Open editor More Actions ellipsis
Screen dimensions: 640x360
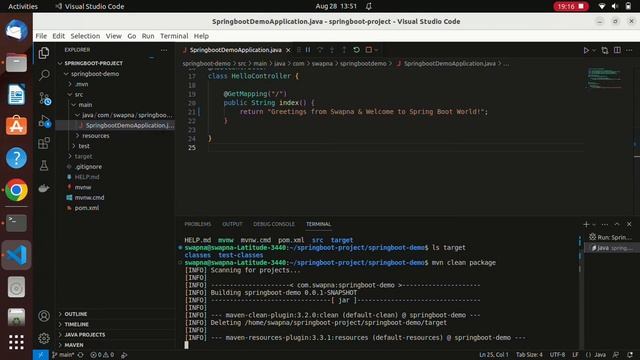[x=629, y=50]
